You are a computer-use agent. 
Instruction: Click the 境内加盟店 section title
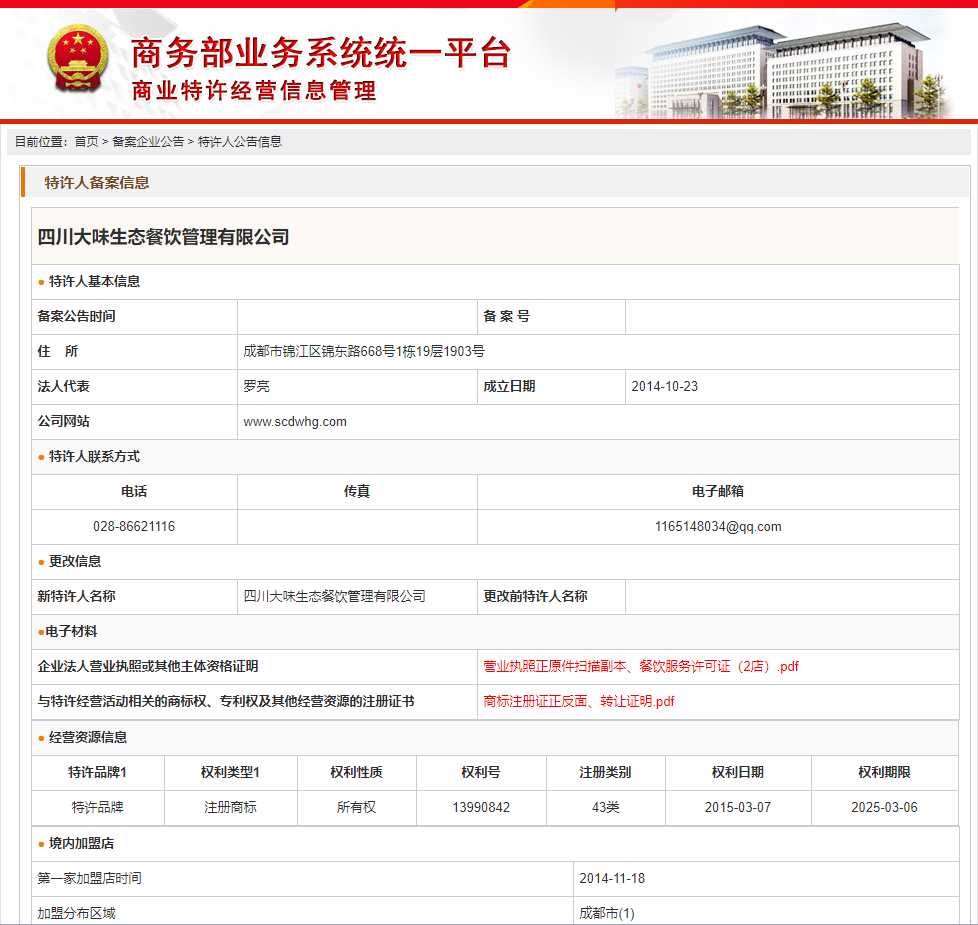click(x=81, y=843)
